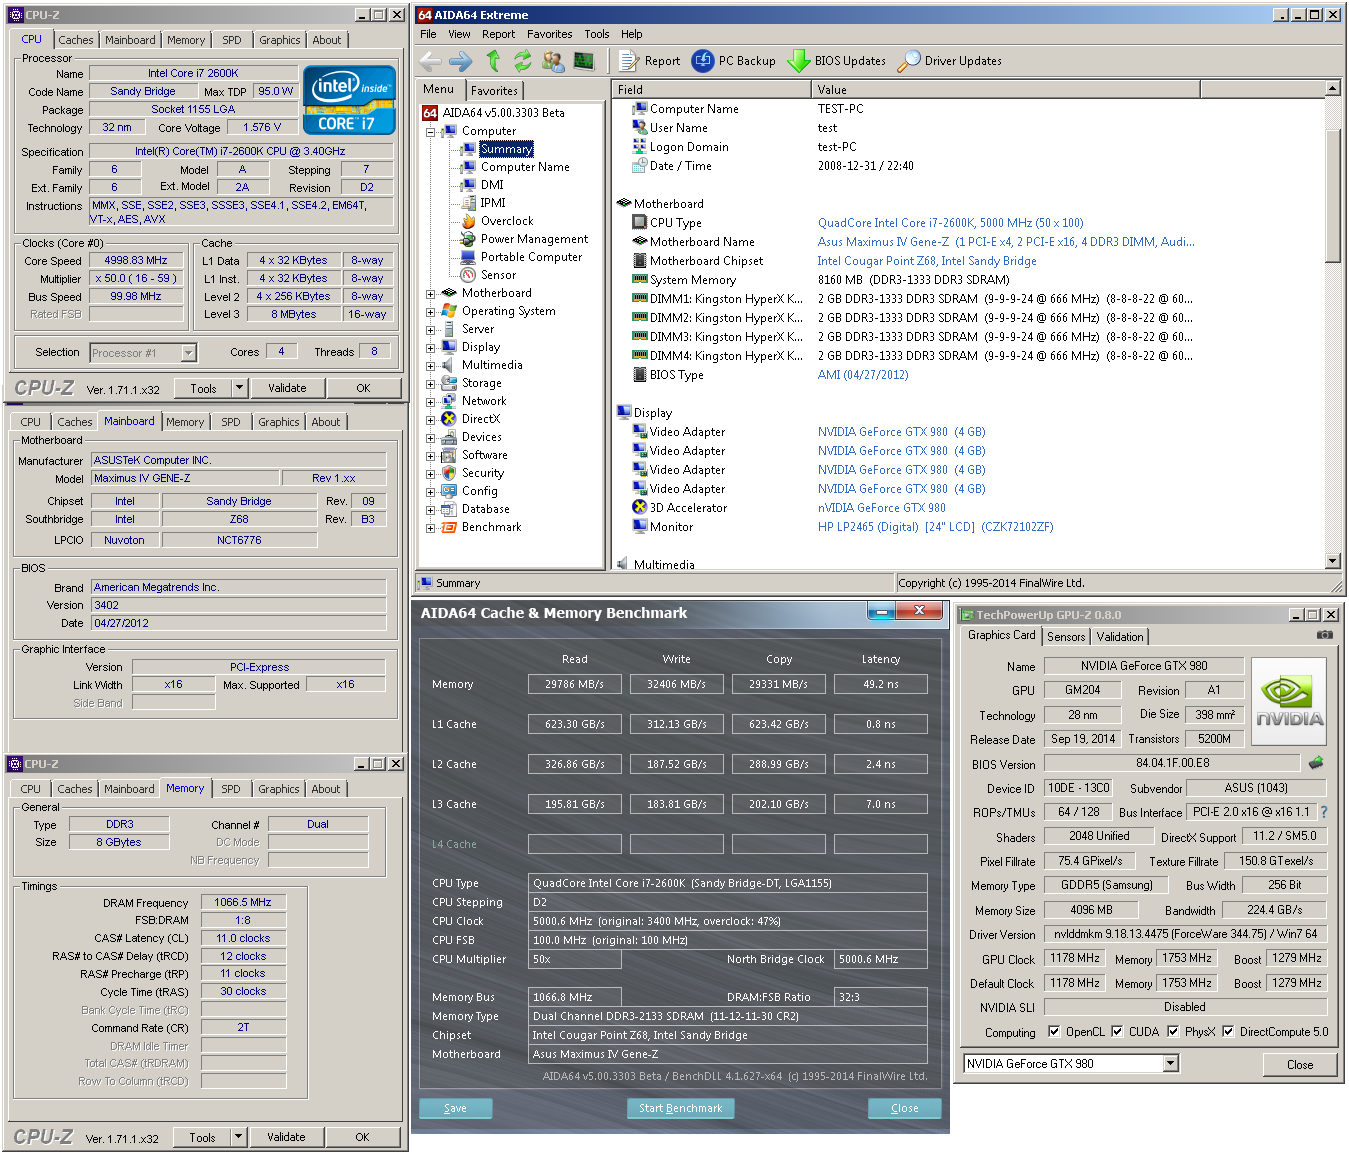Click the Memory Read 29786 MB/s result field
Viewport: 1349px width, 1155px height.
point(574,684)
